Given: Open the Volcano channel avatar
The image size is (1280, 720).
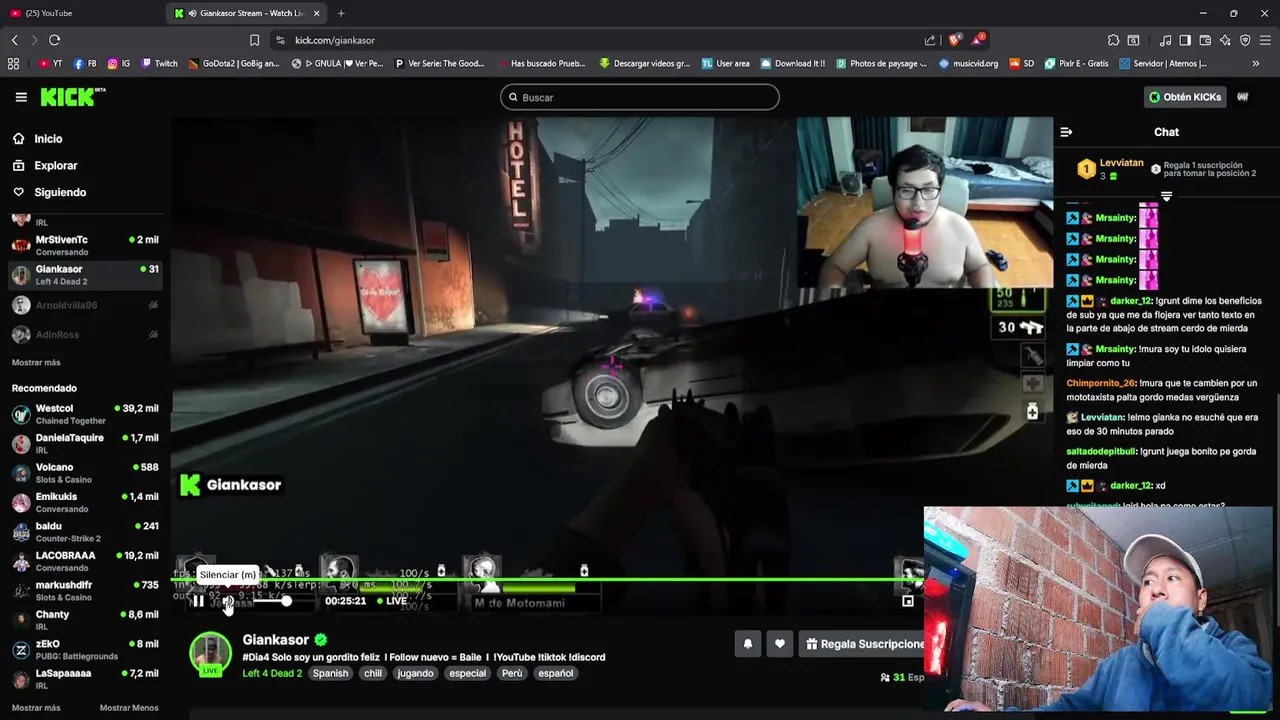Looking at the screenshot, I should coord(21,473).
